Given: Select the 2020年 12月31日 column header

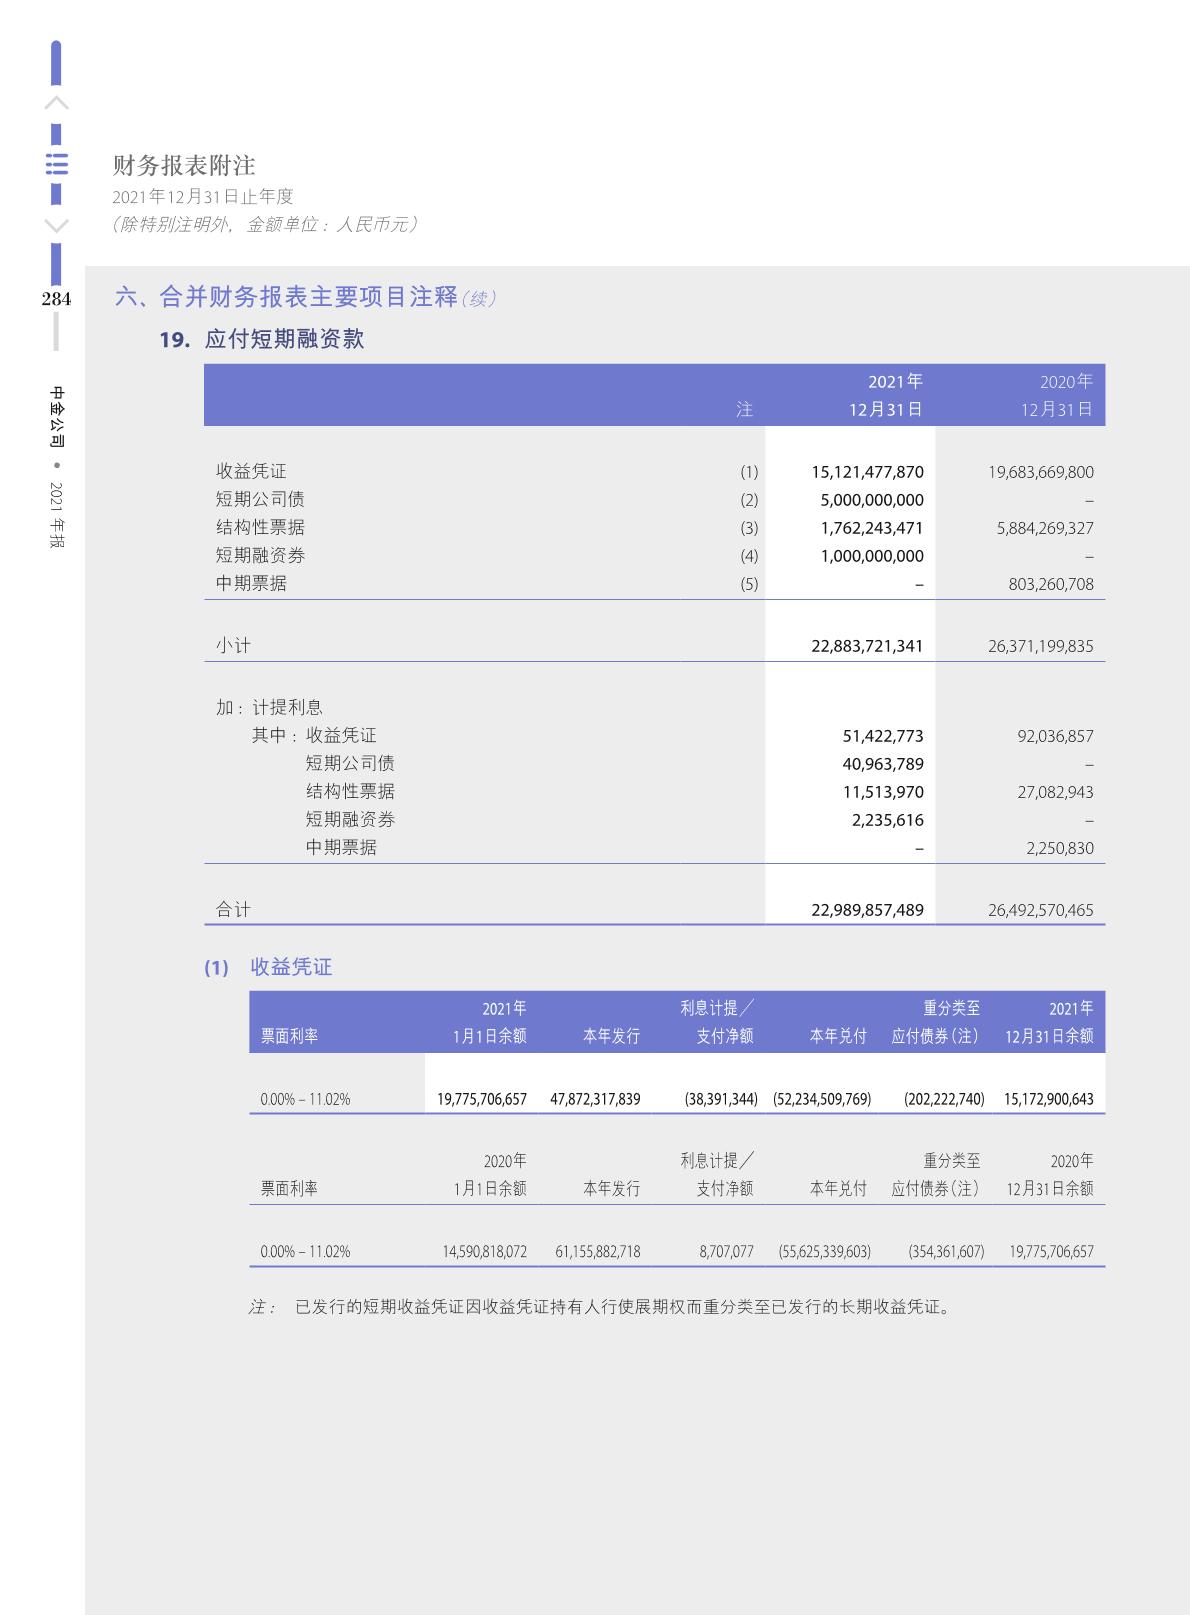Looking at the screenshot, I should (1056, 395).
